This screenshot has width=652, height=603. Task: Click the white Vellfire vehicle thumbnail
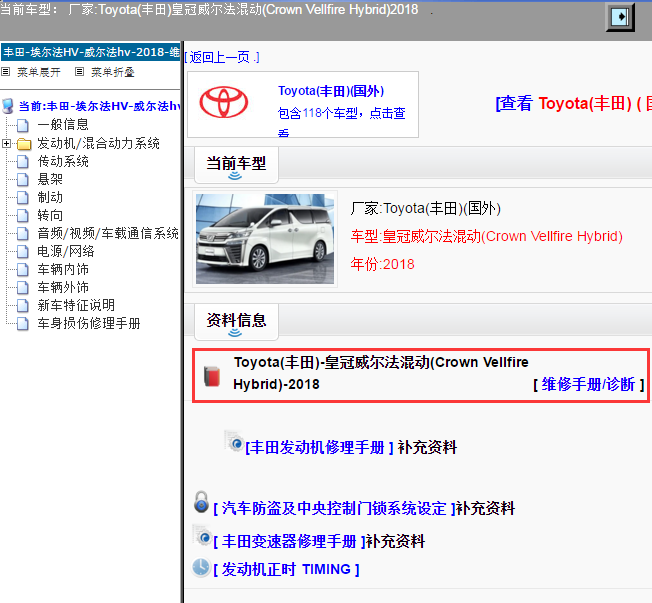tap(265, 239)
